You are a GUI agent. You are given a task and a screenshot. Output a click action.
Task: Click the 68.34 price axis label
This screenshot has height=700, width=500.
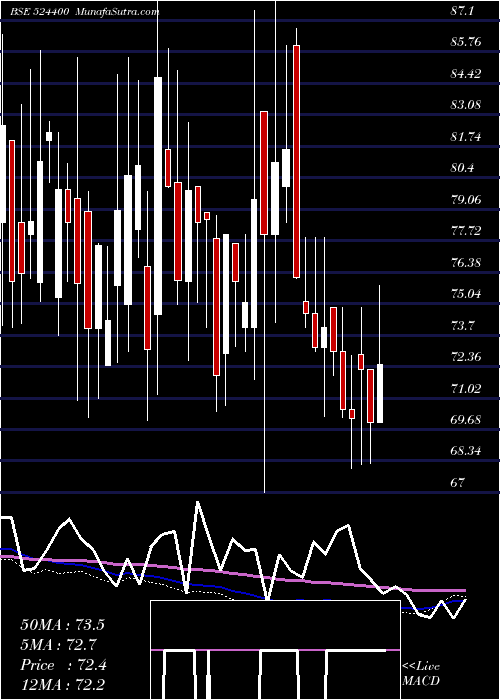coord(466,451)
